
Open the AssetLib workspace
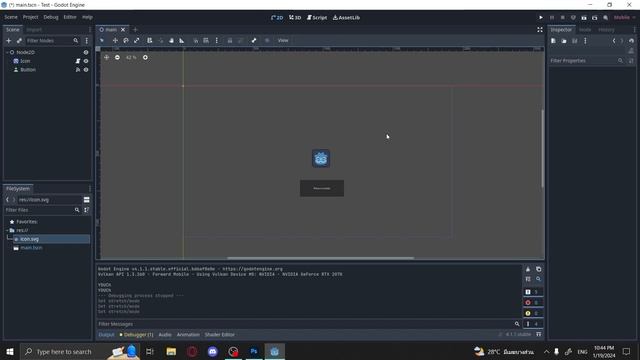[346, 18]
